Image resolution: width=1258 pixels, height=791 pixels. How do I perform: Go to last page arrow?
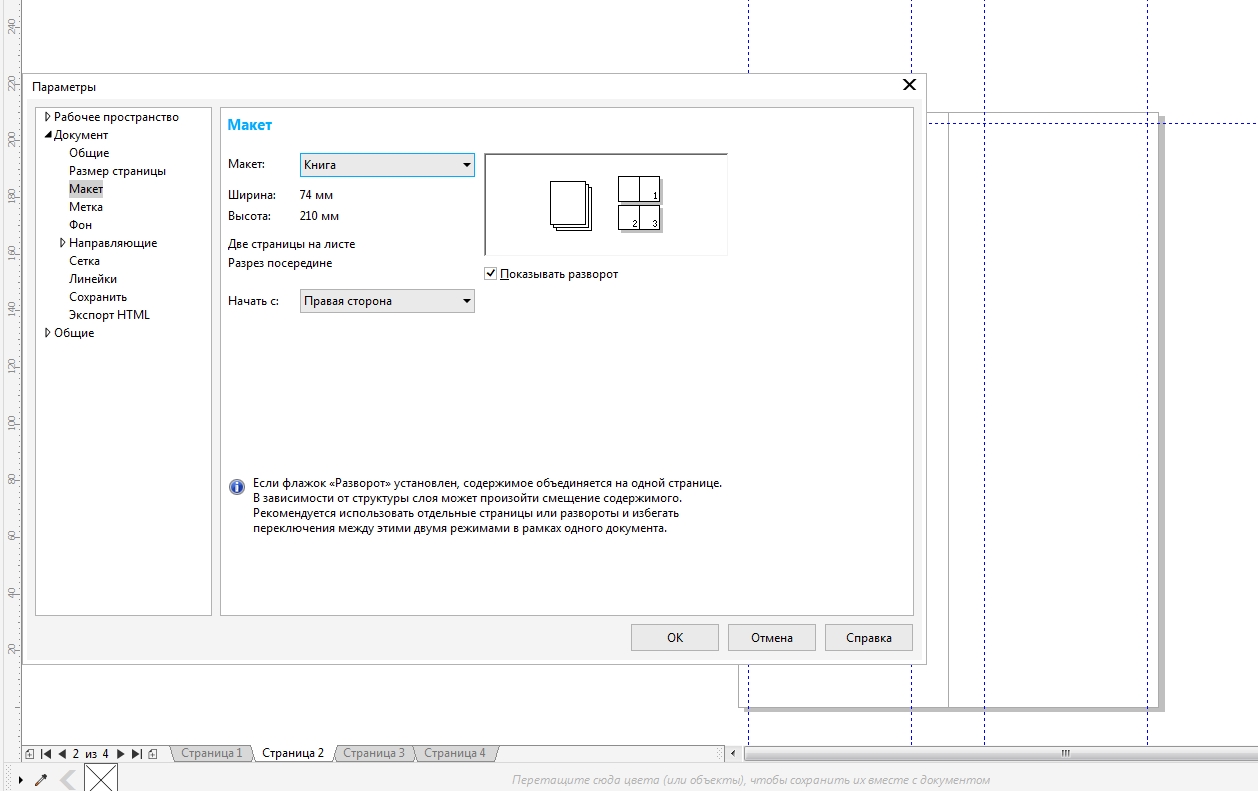point(137,753)
